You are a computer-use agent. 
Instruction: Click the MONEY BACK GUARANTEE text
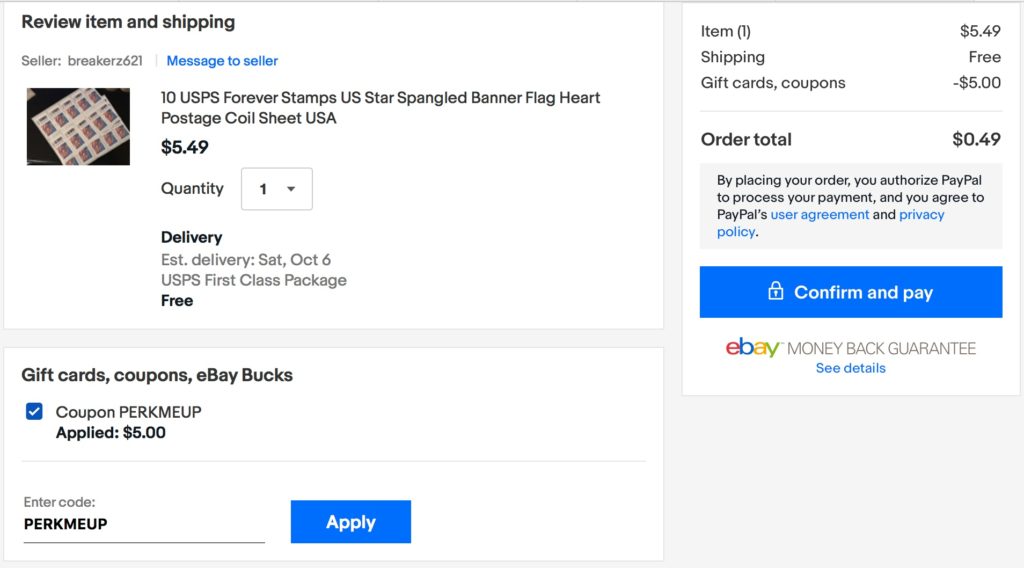point(882,349)
